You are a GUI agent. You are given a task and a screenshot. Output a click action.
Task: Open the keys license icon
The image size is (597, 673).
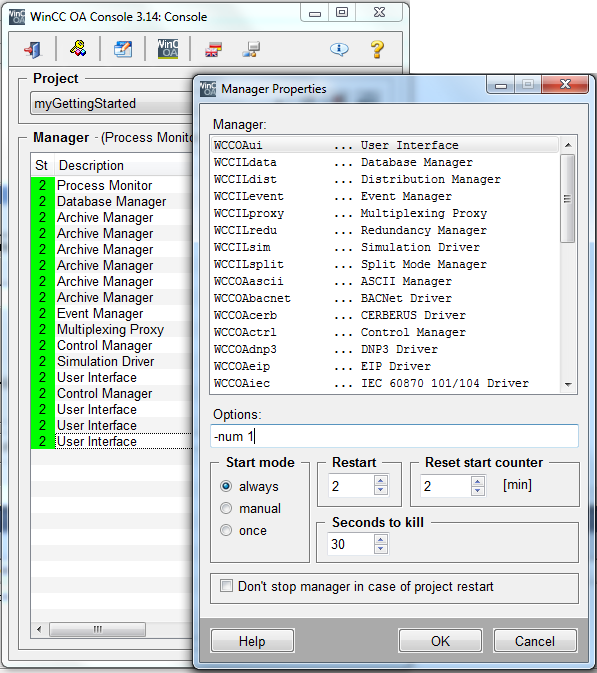click(78, 49)
